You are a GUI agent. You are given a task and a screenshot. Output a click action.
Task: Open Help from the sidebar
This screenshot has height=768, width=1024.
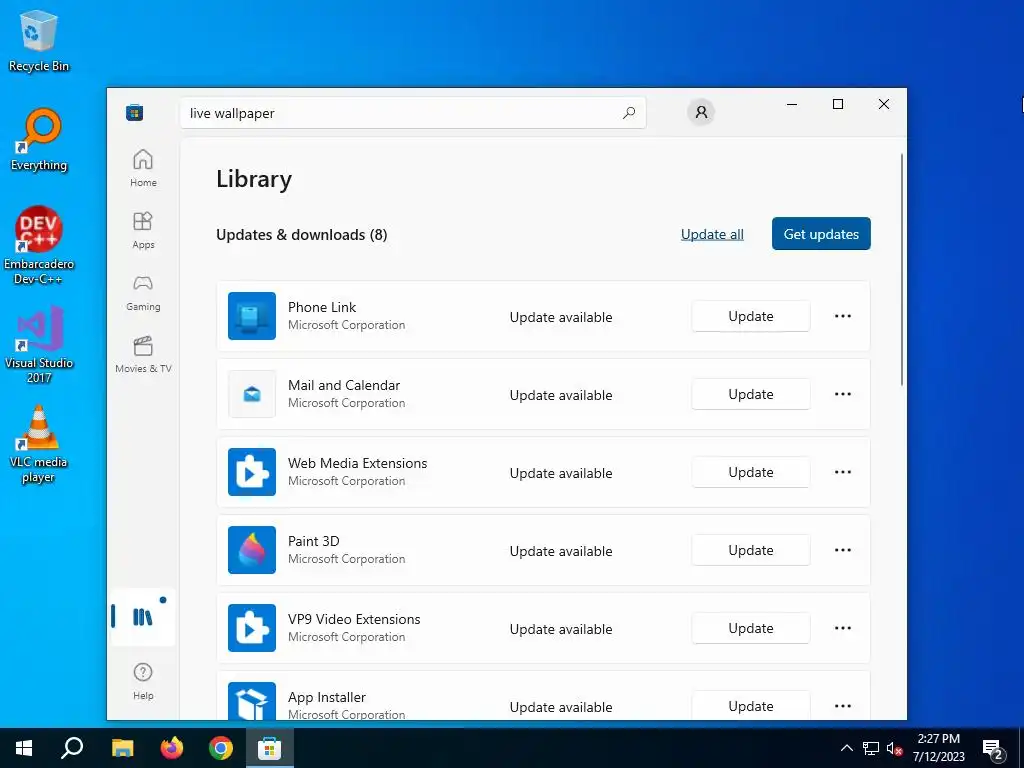click(x=143, y=681)
